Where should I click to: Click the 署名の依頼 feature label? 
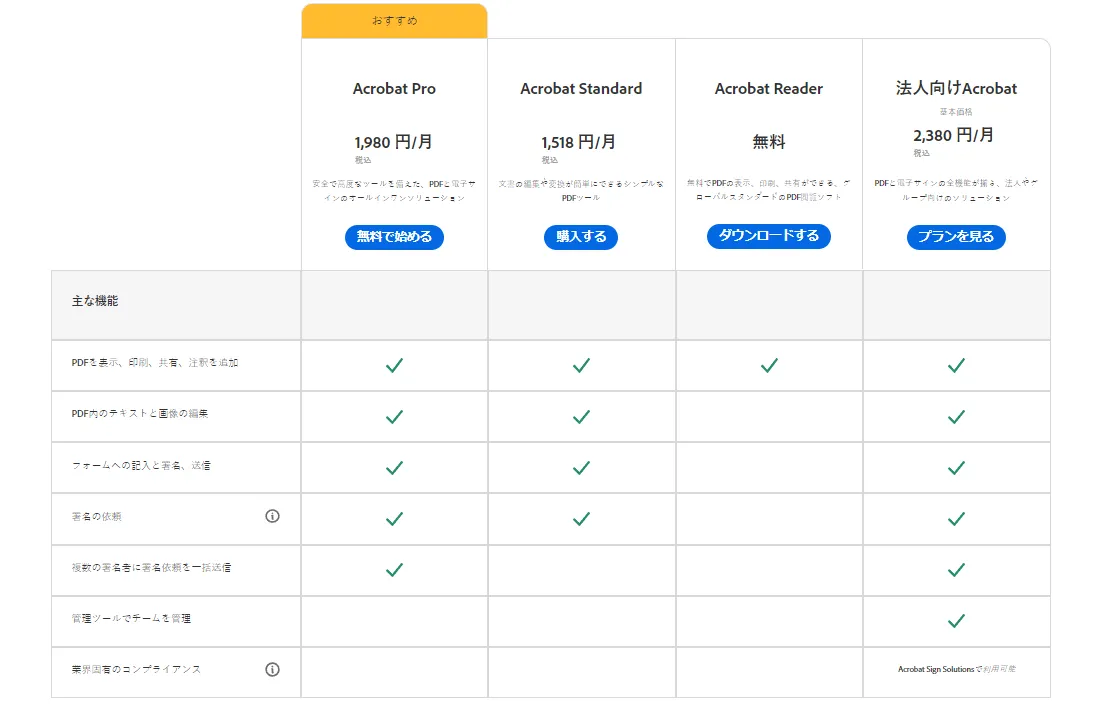[x=96, y=516]
